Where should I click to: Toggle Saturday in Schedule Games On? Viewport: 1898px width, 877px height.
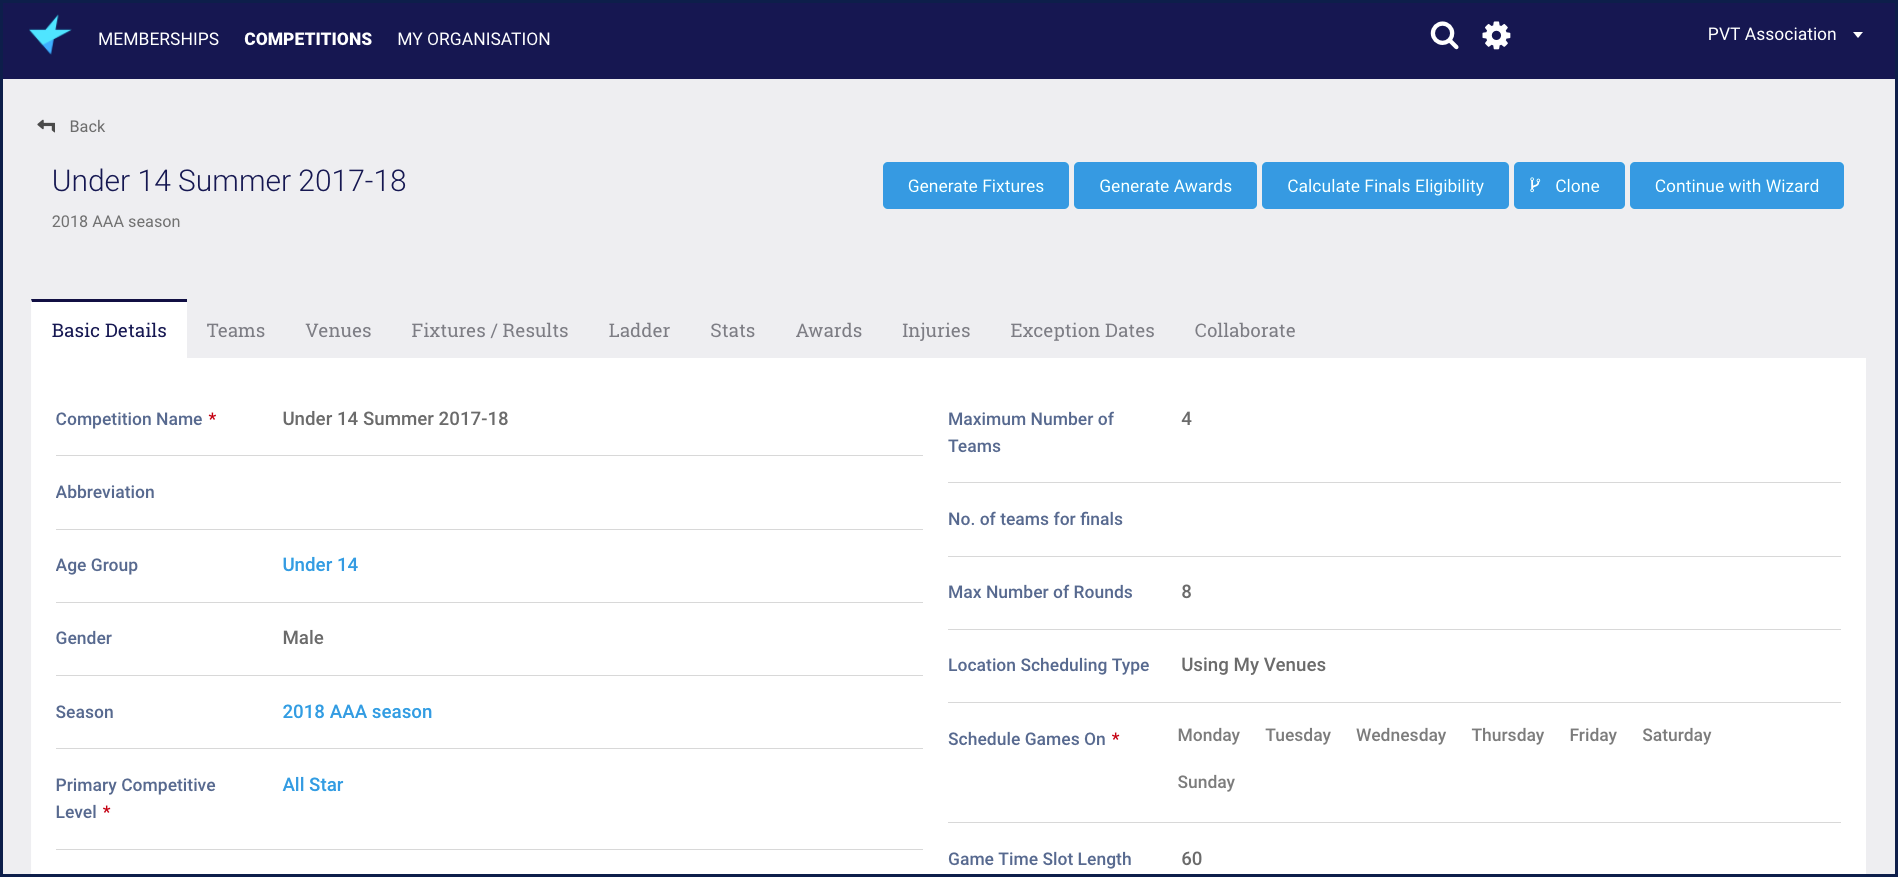[1676, 735]
